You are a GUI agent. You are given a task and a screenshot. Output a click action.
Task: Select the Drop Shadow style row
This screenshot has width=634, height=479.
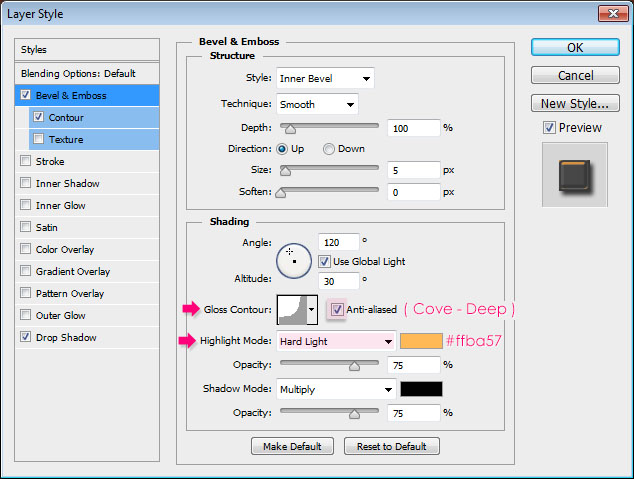click(x=87, y=337)
